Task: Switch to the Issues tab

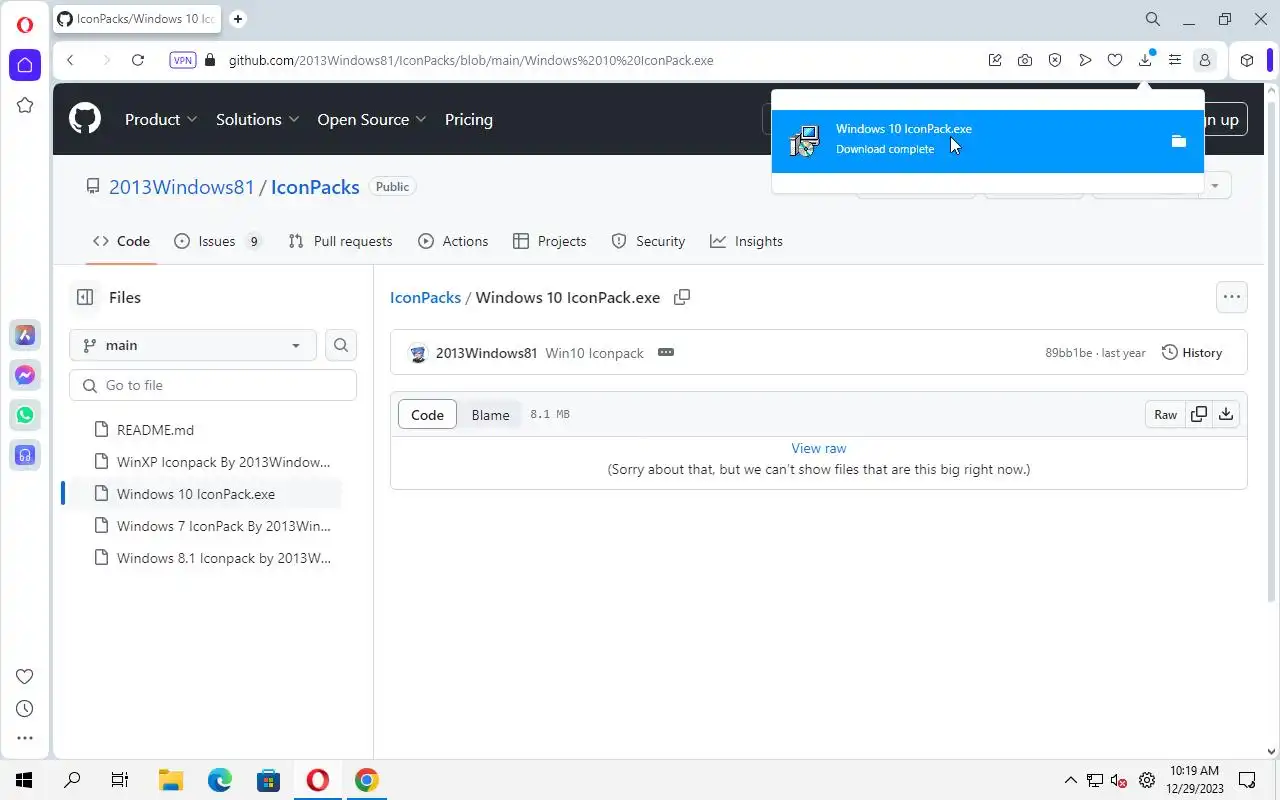Action: [218, 241]
